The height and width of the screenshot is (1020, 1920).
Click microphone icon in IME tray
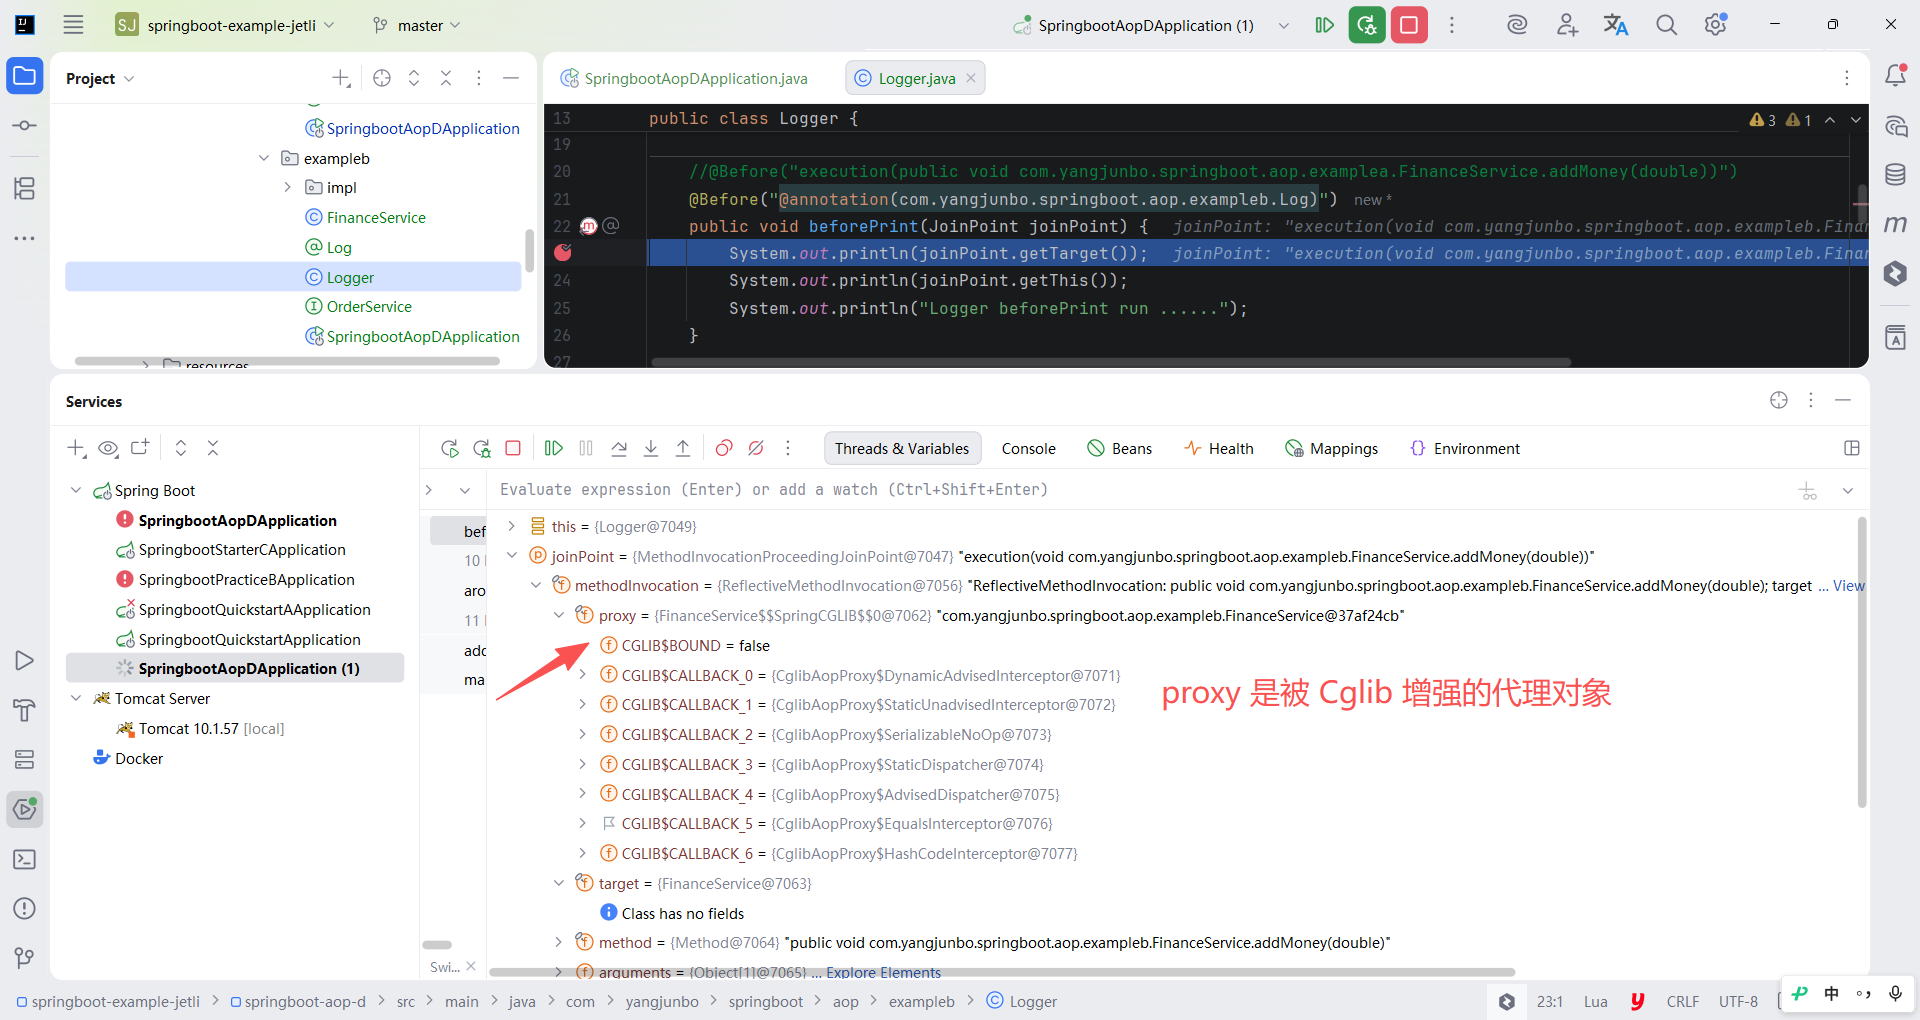(x=1895, y=993)
